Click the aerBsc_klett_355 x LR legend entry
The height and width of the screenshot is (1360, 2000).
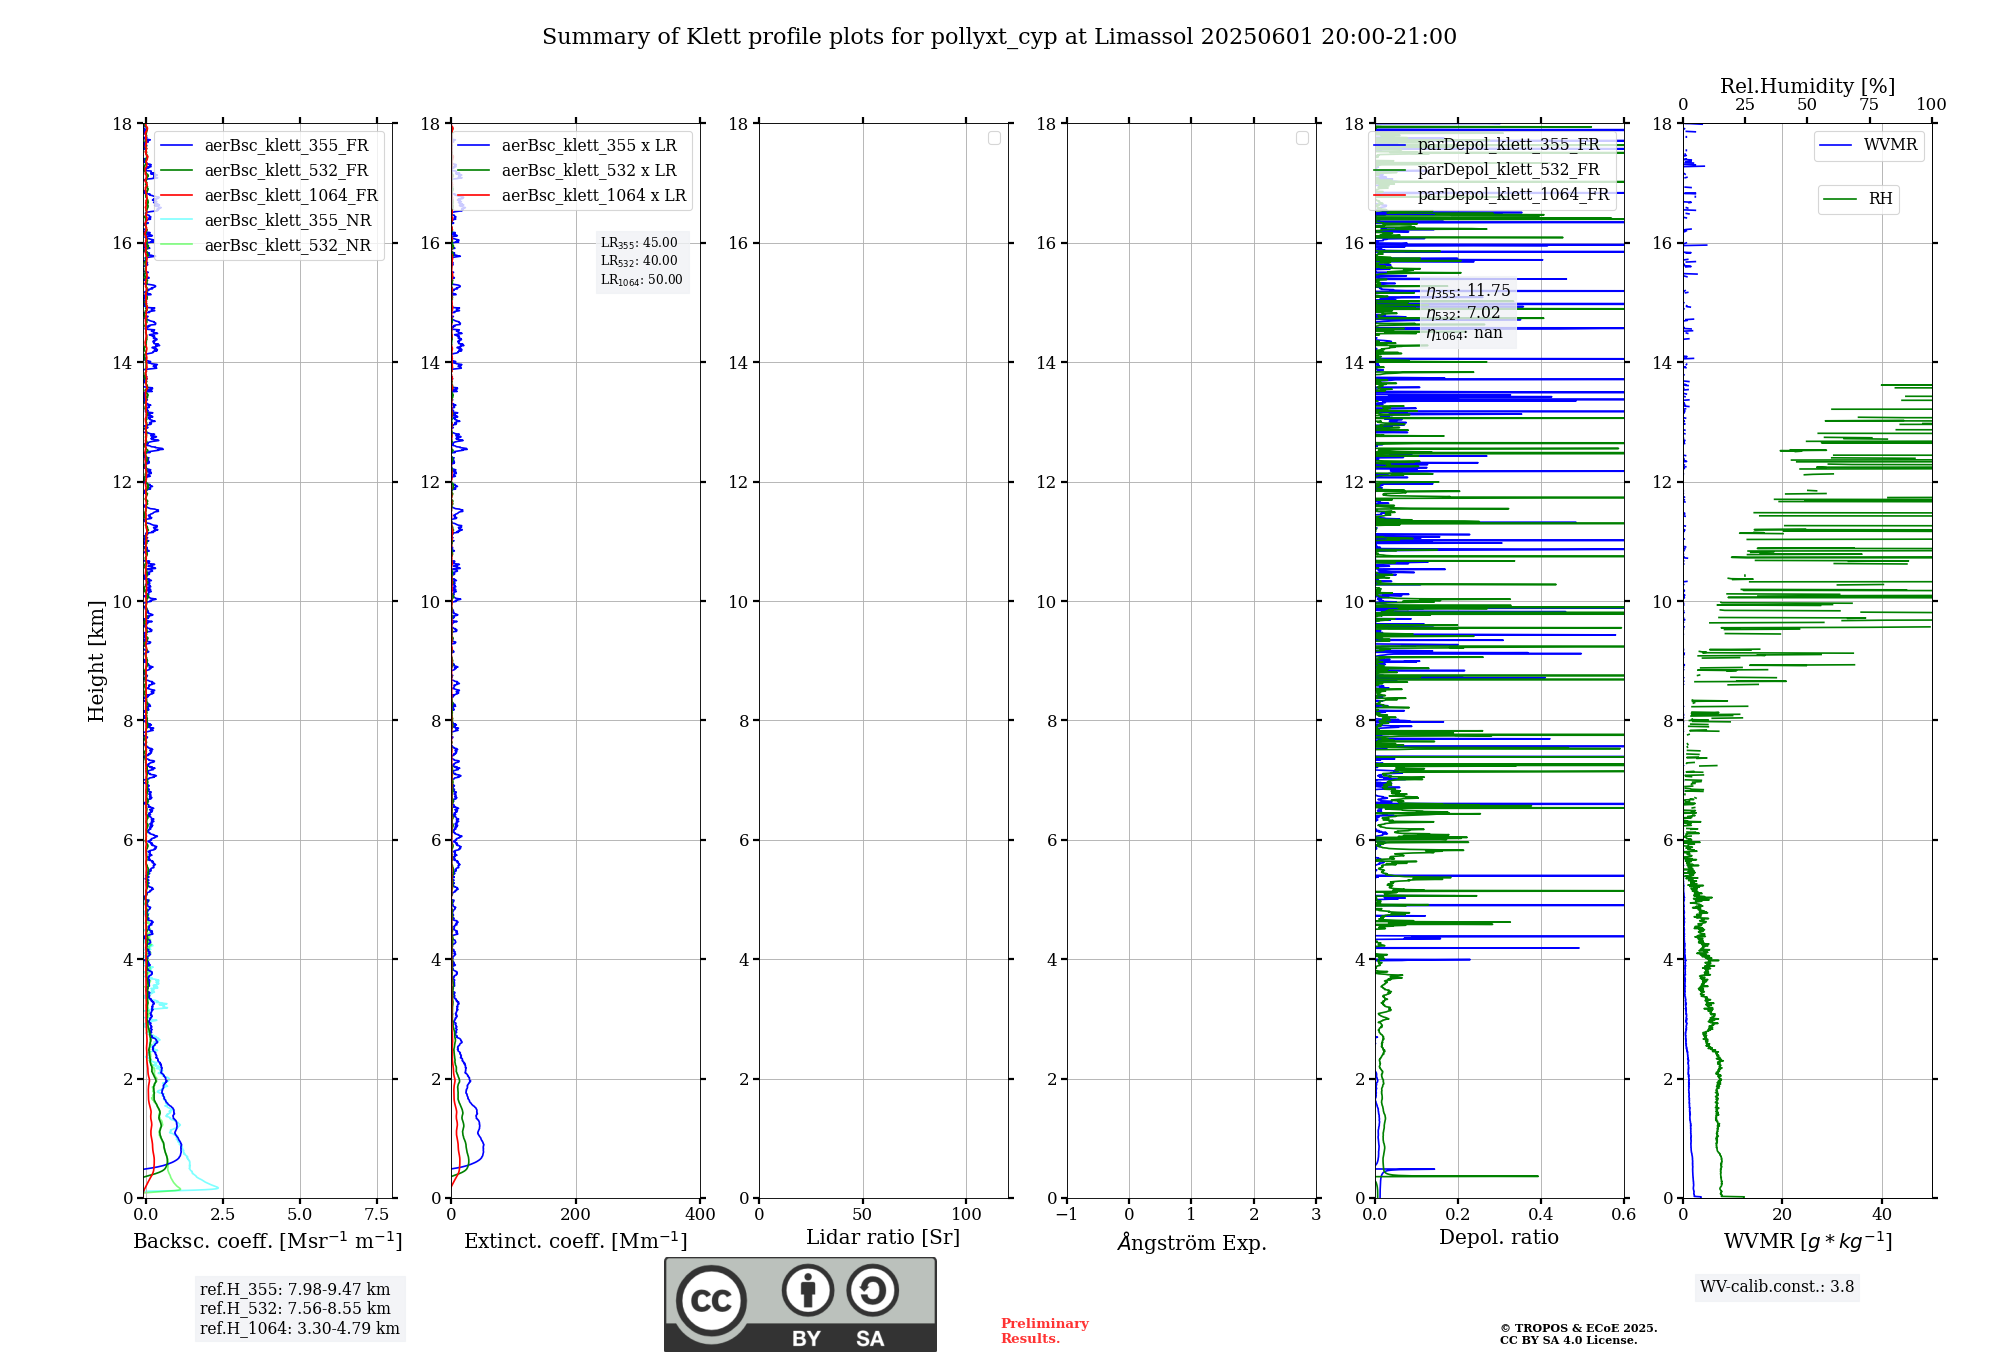pyautogui.click(x=571, y=146)
